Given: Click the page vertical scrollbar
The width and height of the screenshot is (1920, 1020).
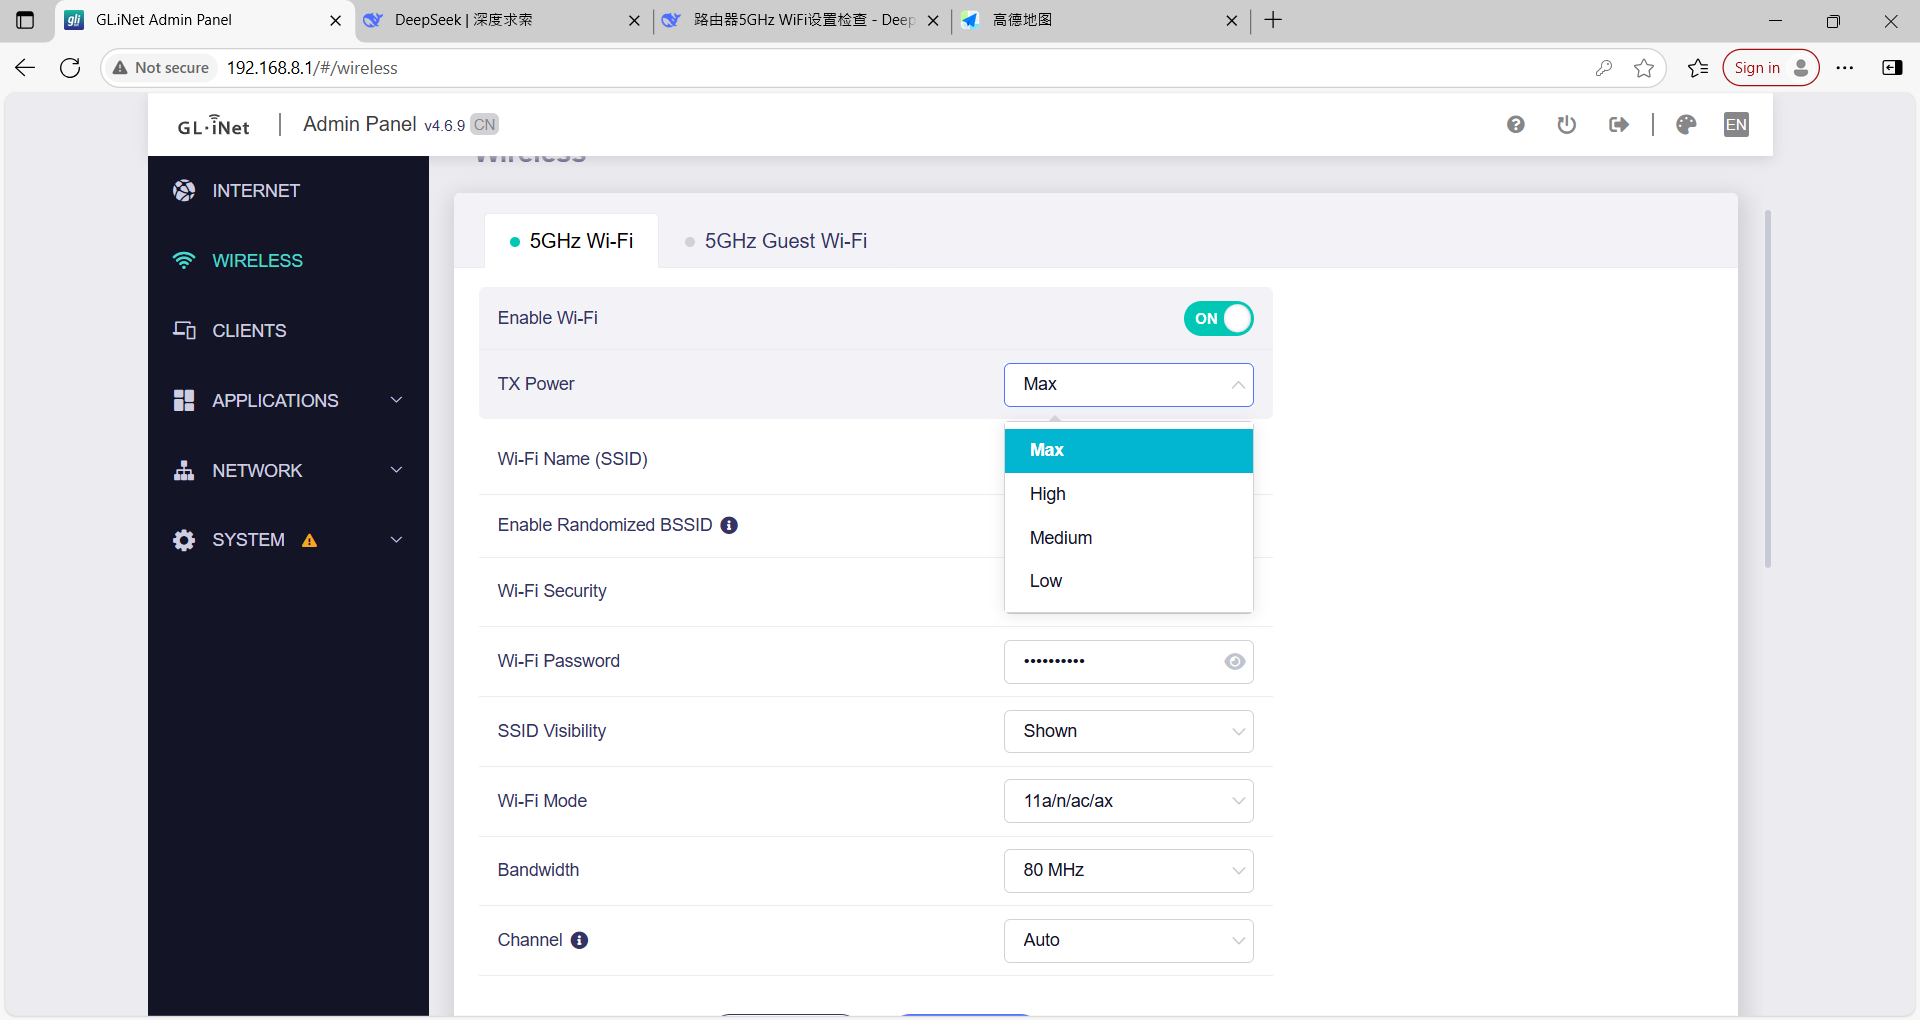Looking at the screenshot, I should (1767, 388).
